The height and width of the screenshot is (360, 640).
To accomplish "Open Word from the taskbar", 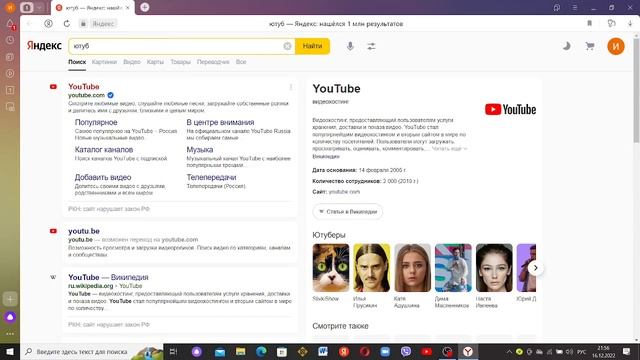I will pyautogui.click(x=323, y=351).
